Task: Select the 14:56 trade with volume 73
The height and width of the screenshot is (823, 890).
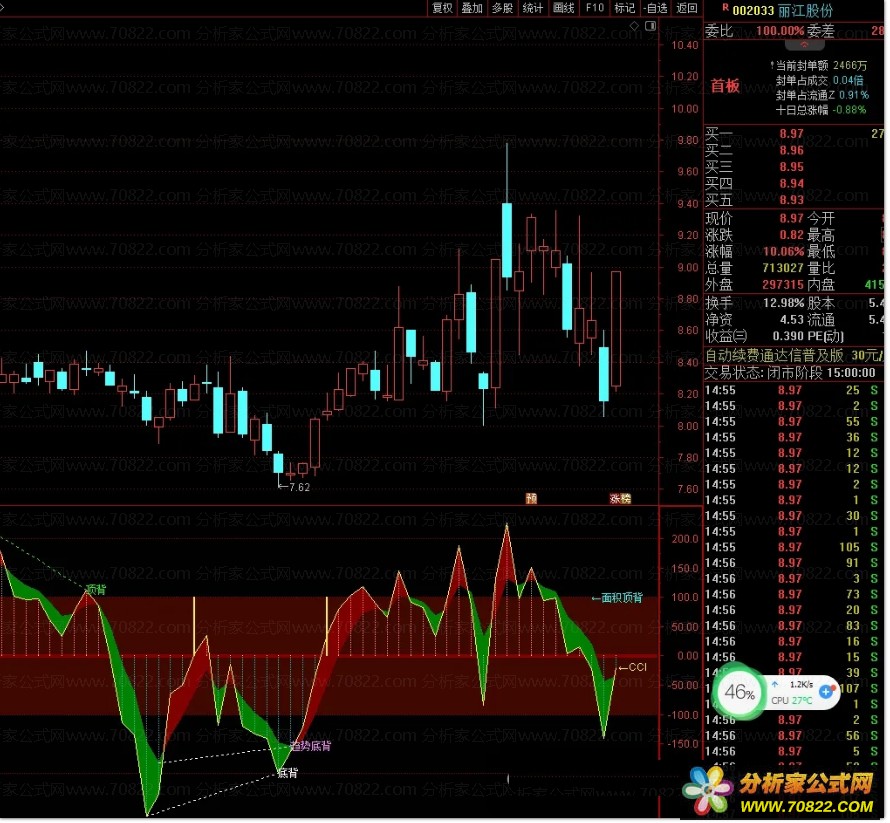Action: click(792, 594)
